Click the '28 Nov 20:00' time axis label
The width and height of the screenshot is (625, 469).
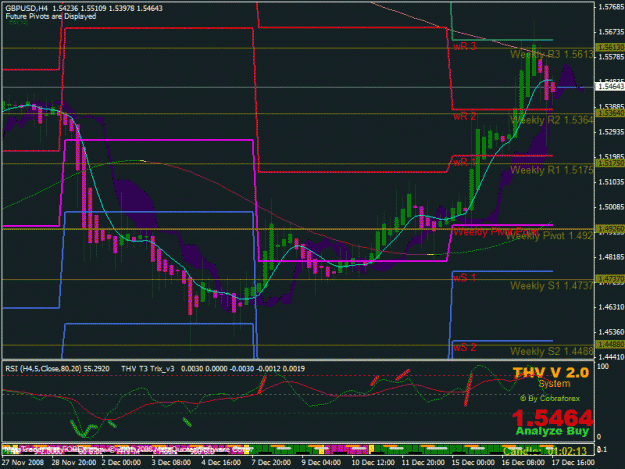tap(74, 463)
